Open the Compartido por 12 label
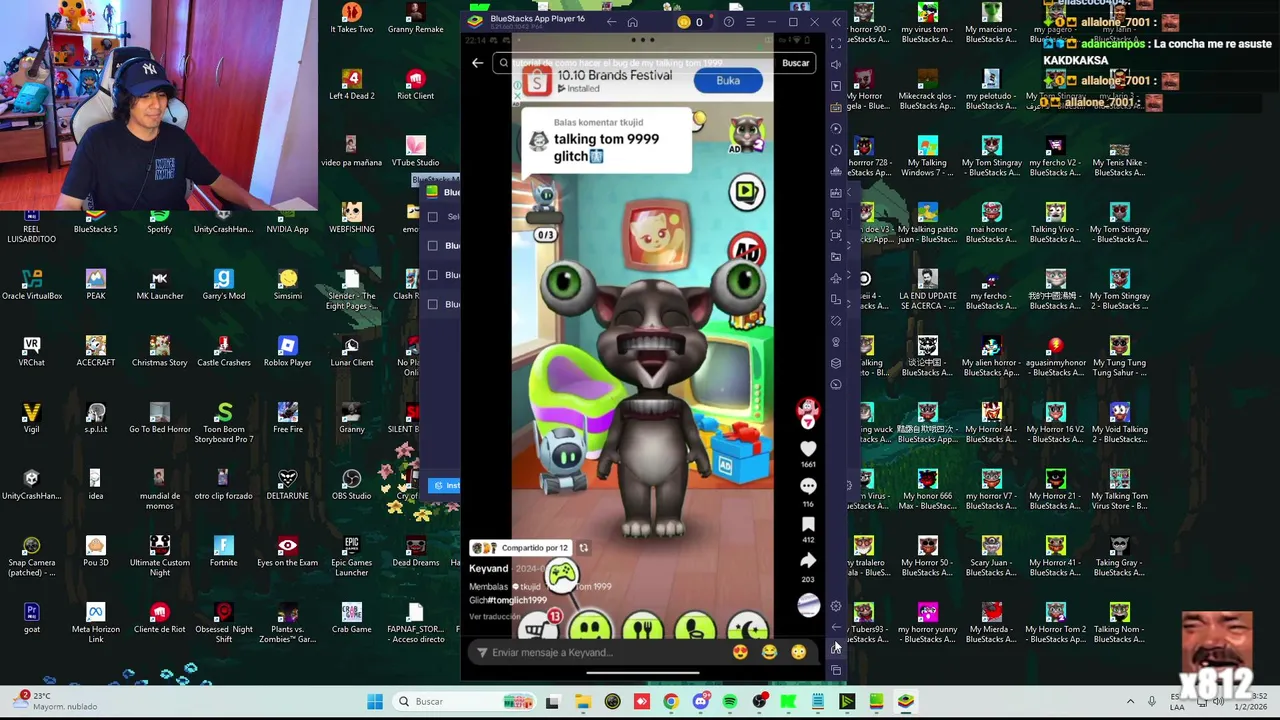 (520, 548)
